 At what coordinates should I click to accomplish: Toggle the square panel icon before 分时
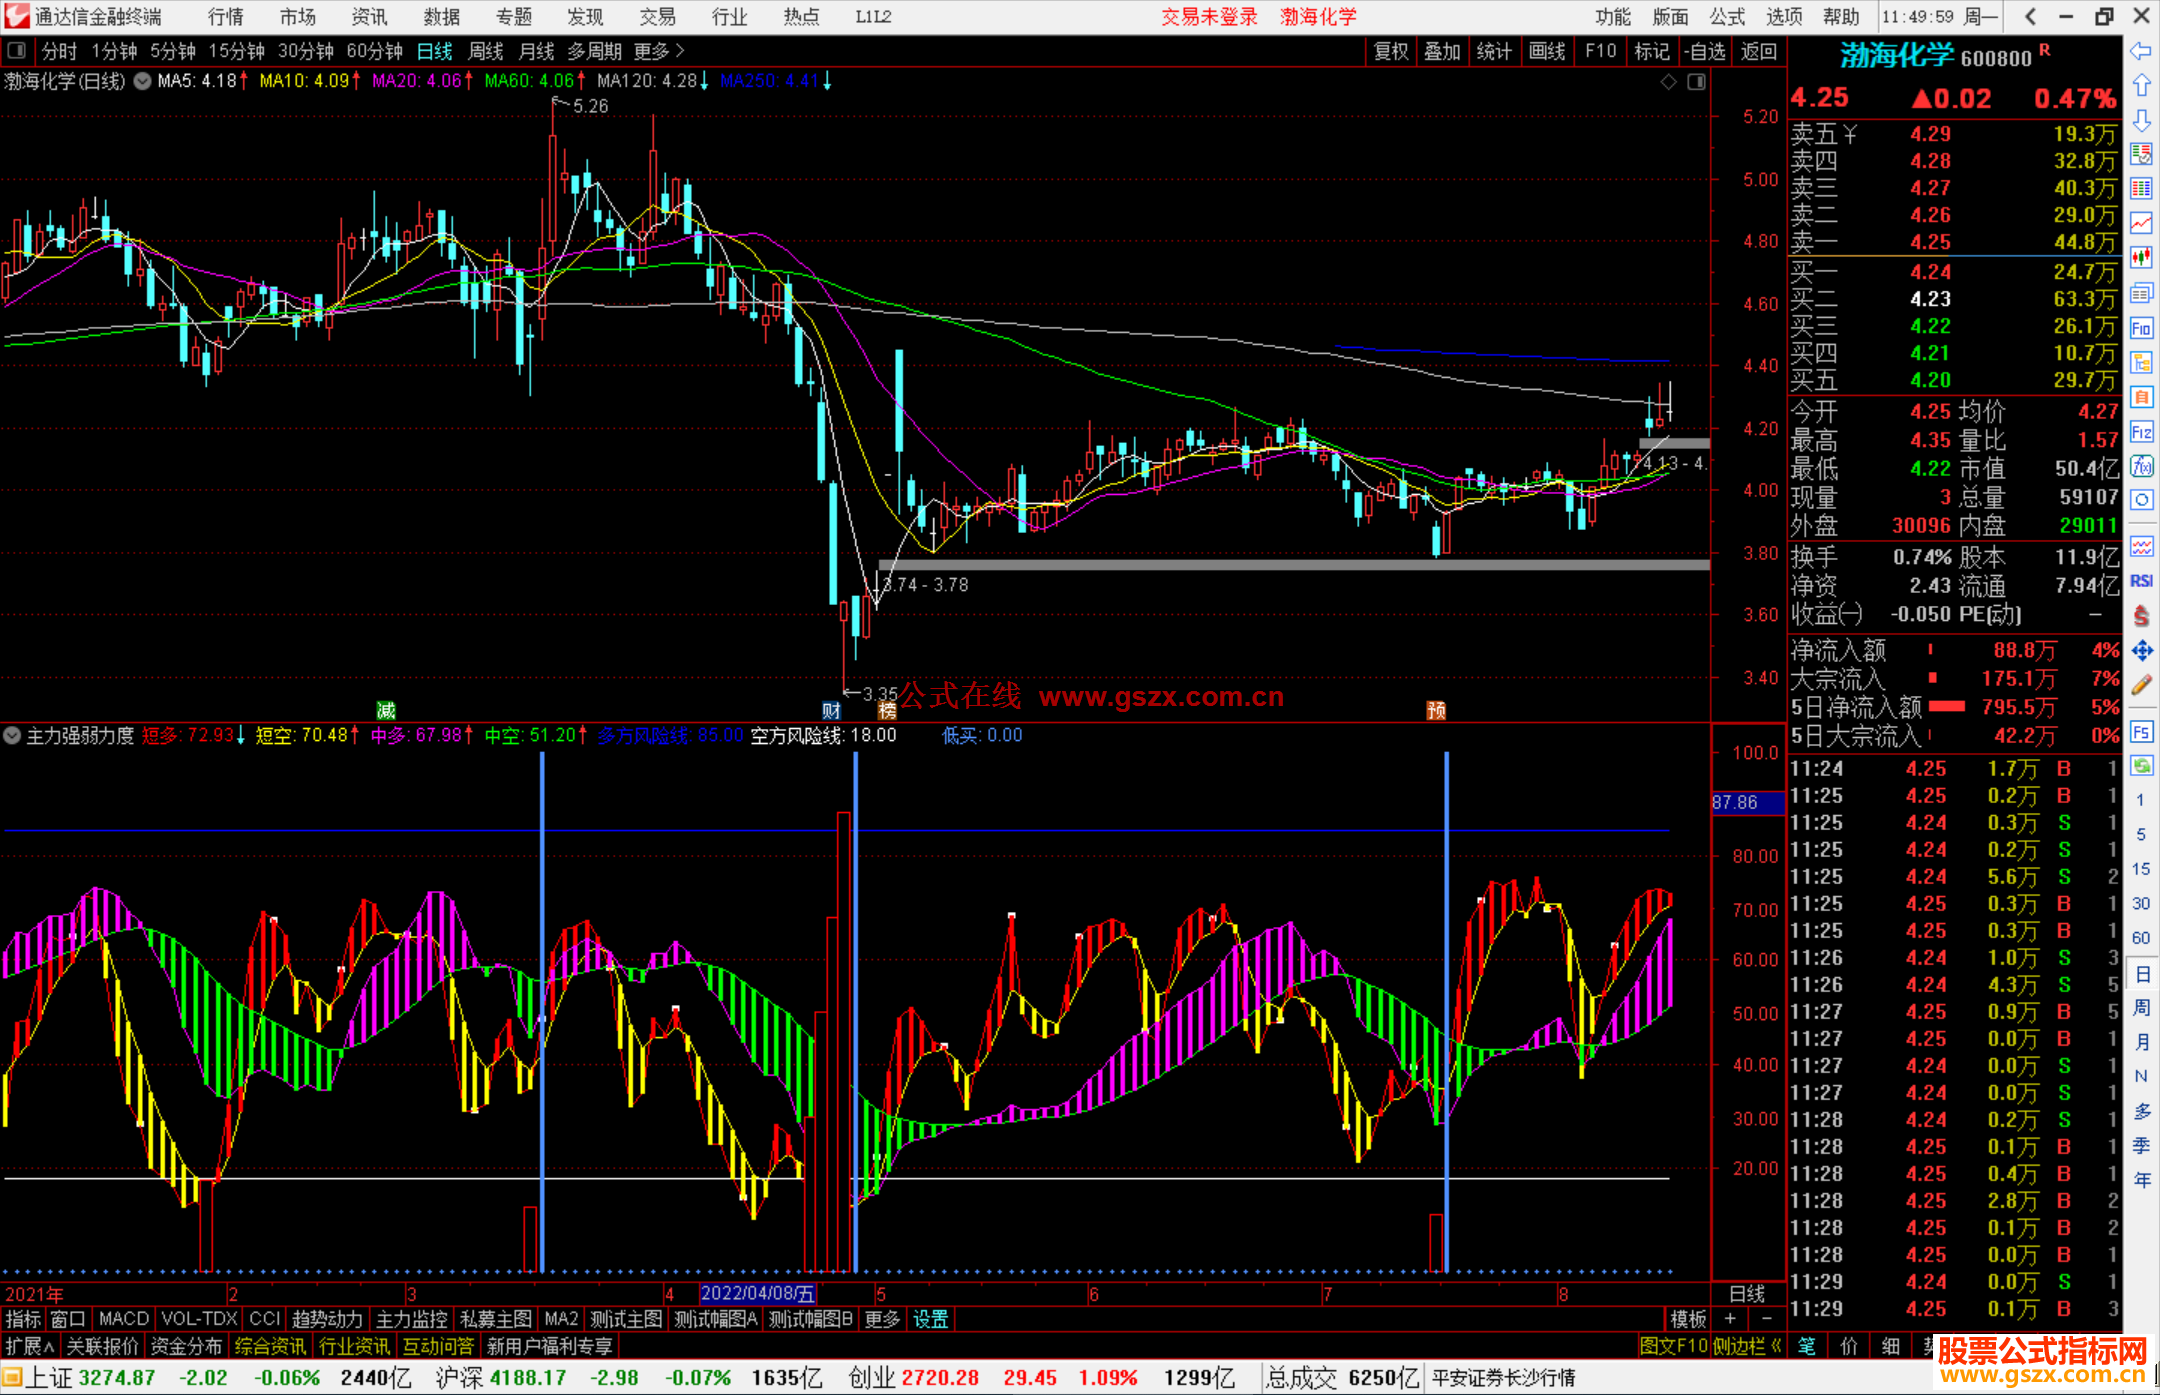[17, 50]
